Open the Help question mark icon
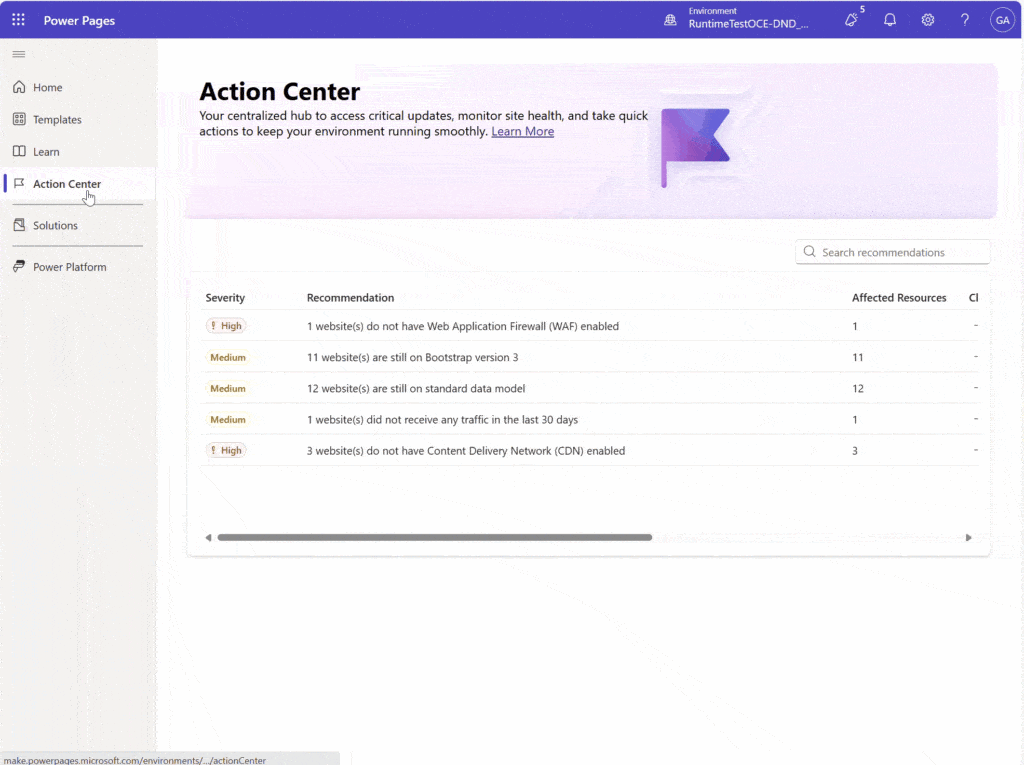Viewport: 1024px width, 765px height. 965,20
